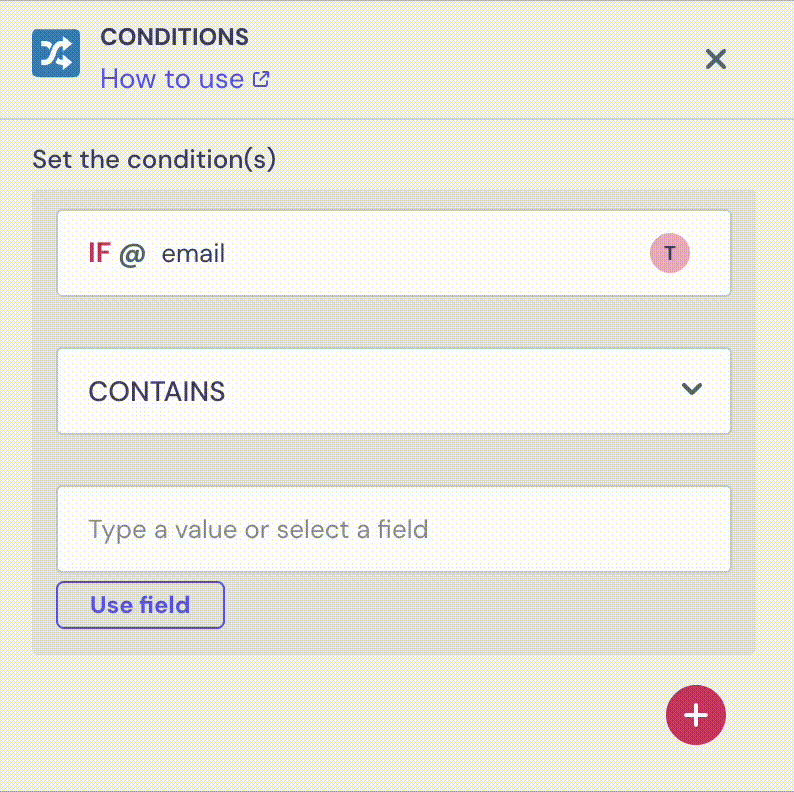Click the external link icon beside How to use

[x=261, y=79]
